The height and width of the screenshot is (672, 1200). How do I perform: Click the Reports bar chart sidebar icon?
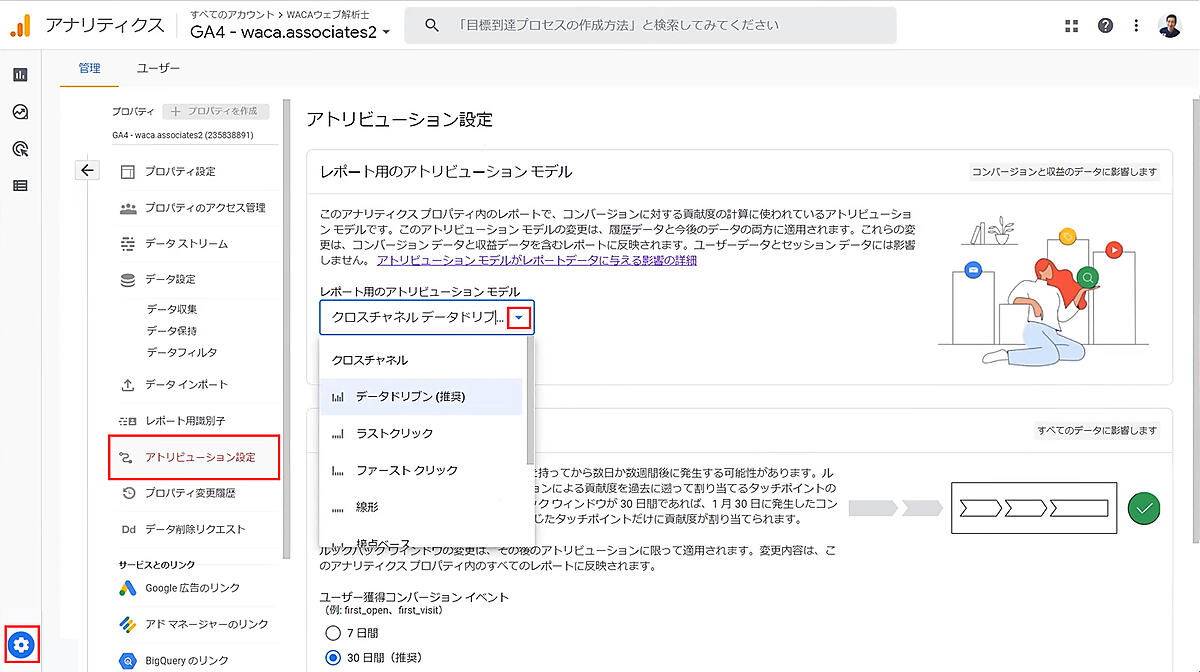(x=20, y=75)
